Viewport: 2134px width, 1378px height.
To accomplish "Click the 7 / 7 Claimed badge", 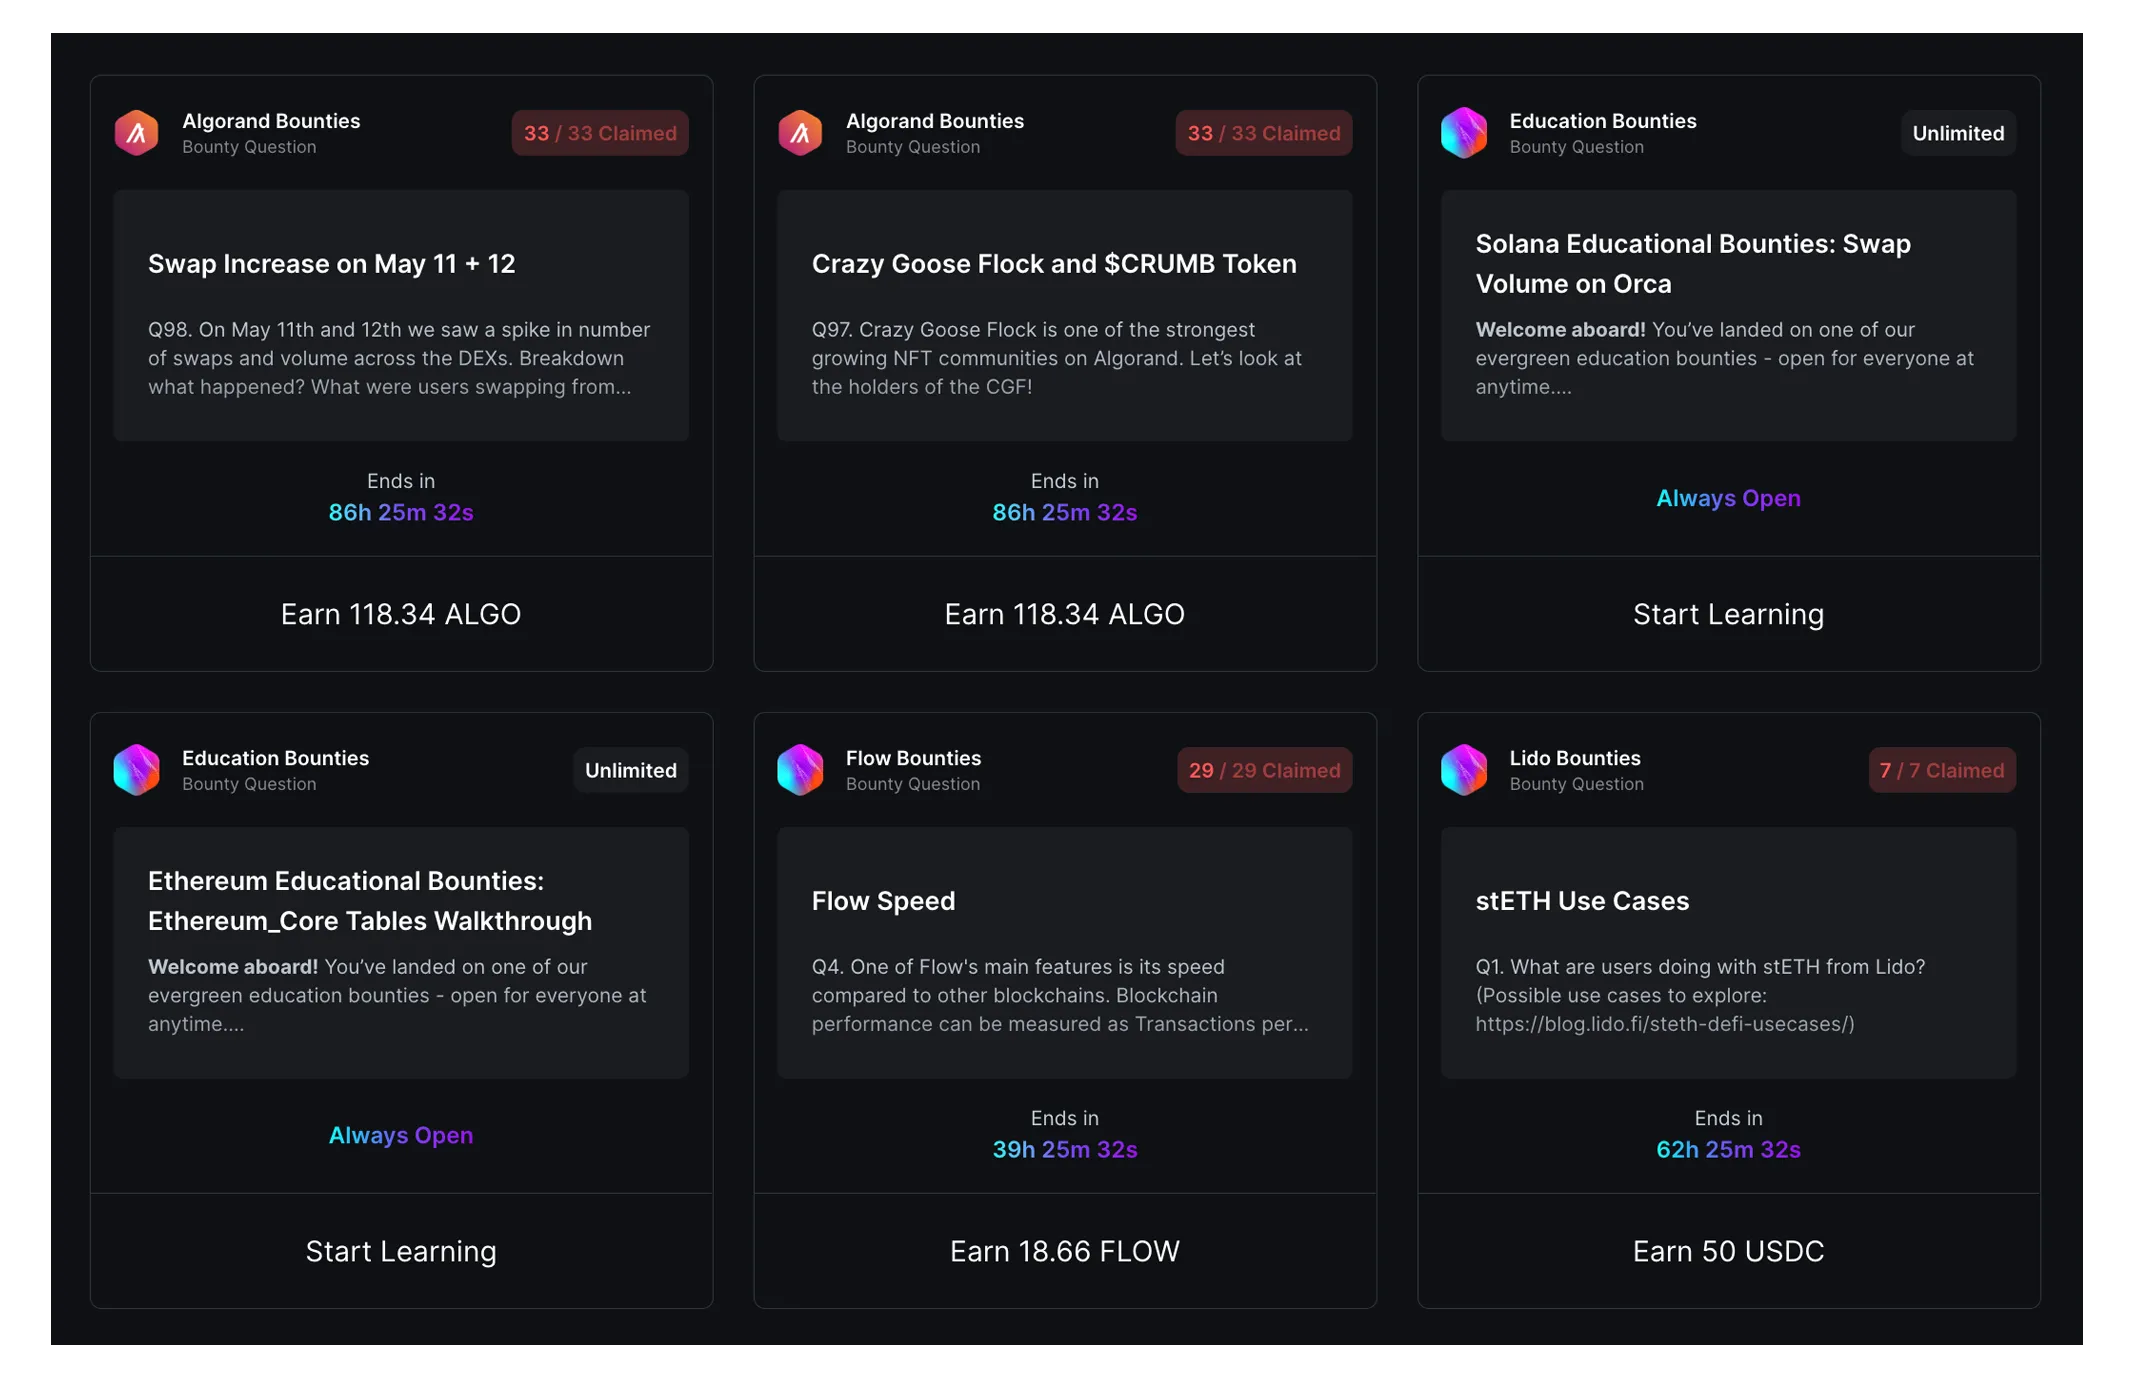I will (x=1942, y=770).
